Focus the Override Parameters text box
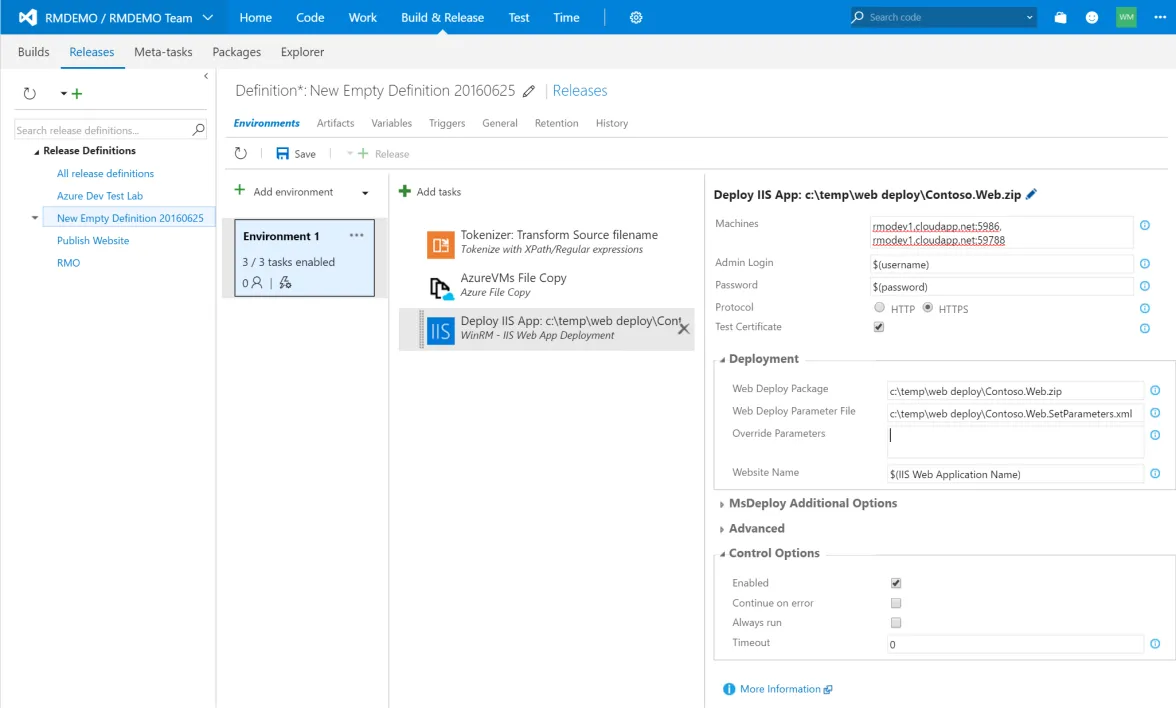The width and height of the screenshot is (1176, 708). click(x=1016, y=442)
